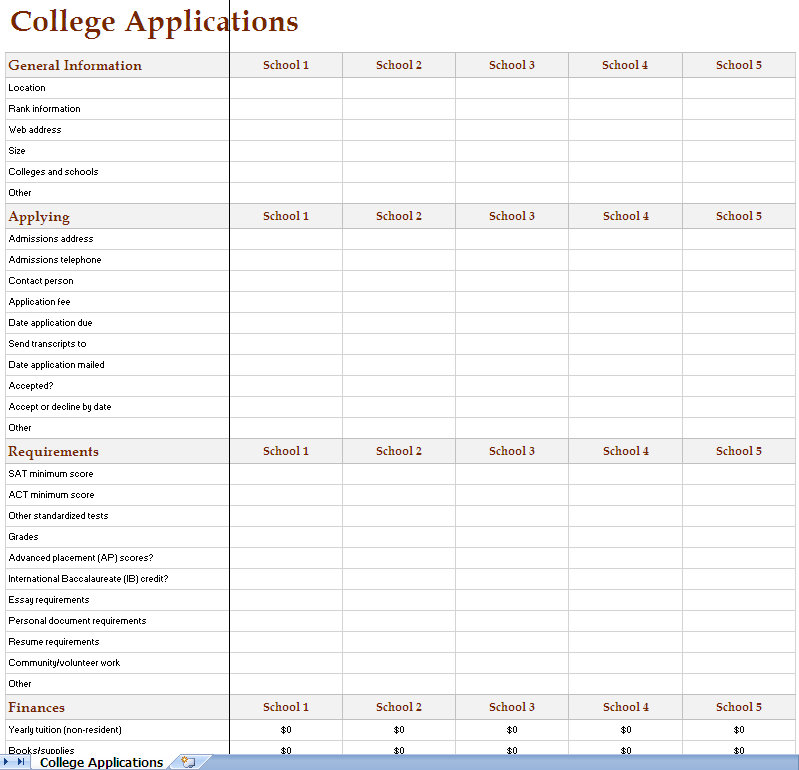Image resolution: width=799 pixels, height=770 pixels.
Task: Select the Date application mailed row label
Action: pos(57,365)
